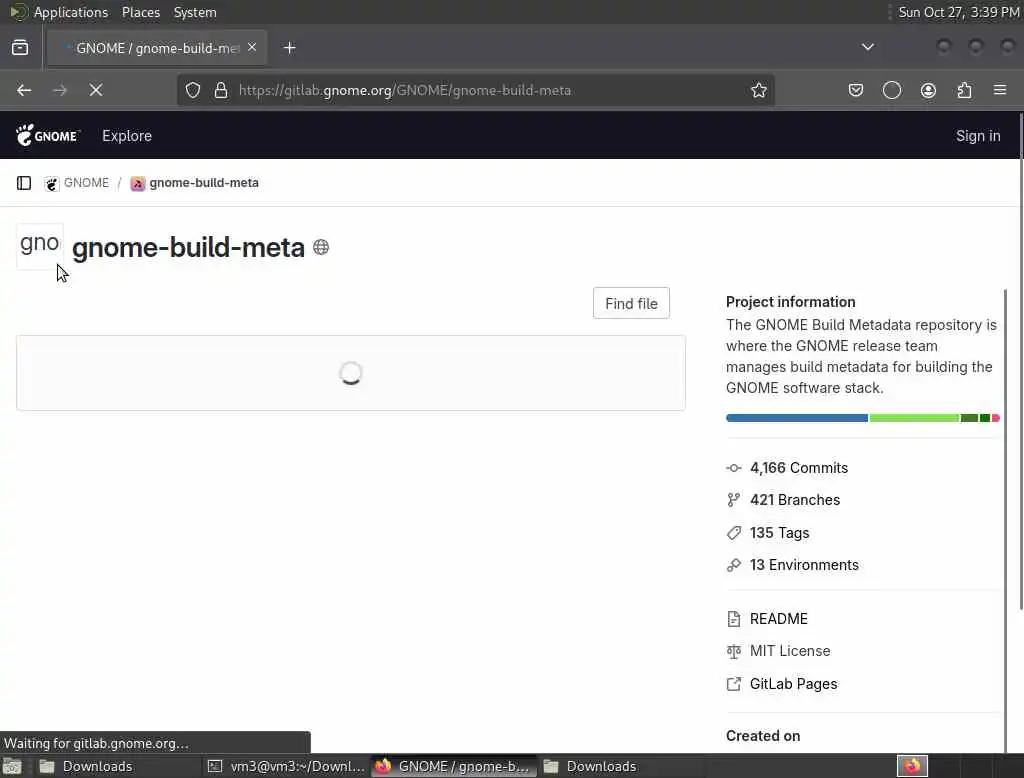The image size is (1024, 778).
Task: Click the gnome-build-meta project avatar
Action: tap(40, 246)
